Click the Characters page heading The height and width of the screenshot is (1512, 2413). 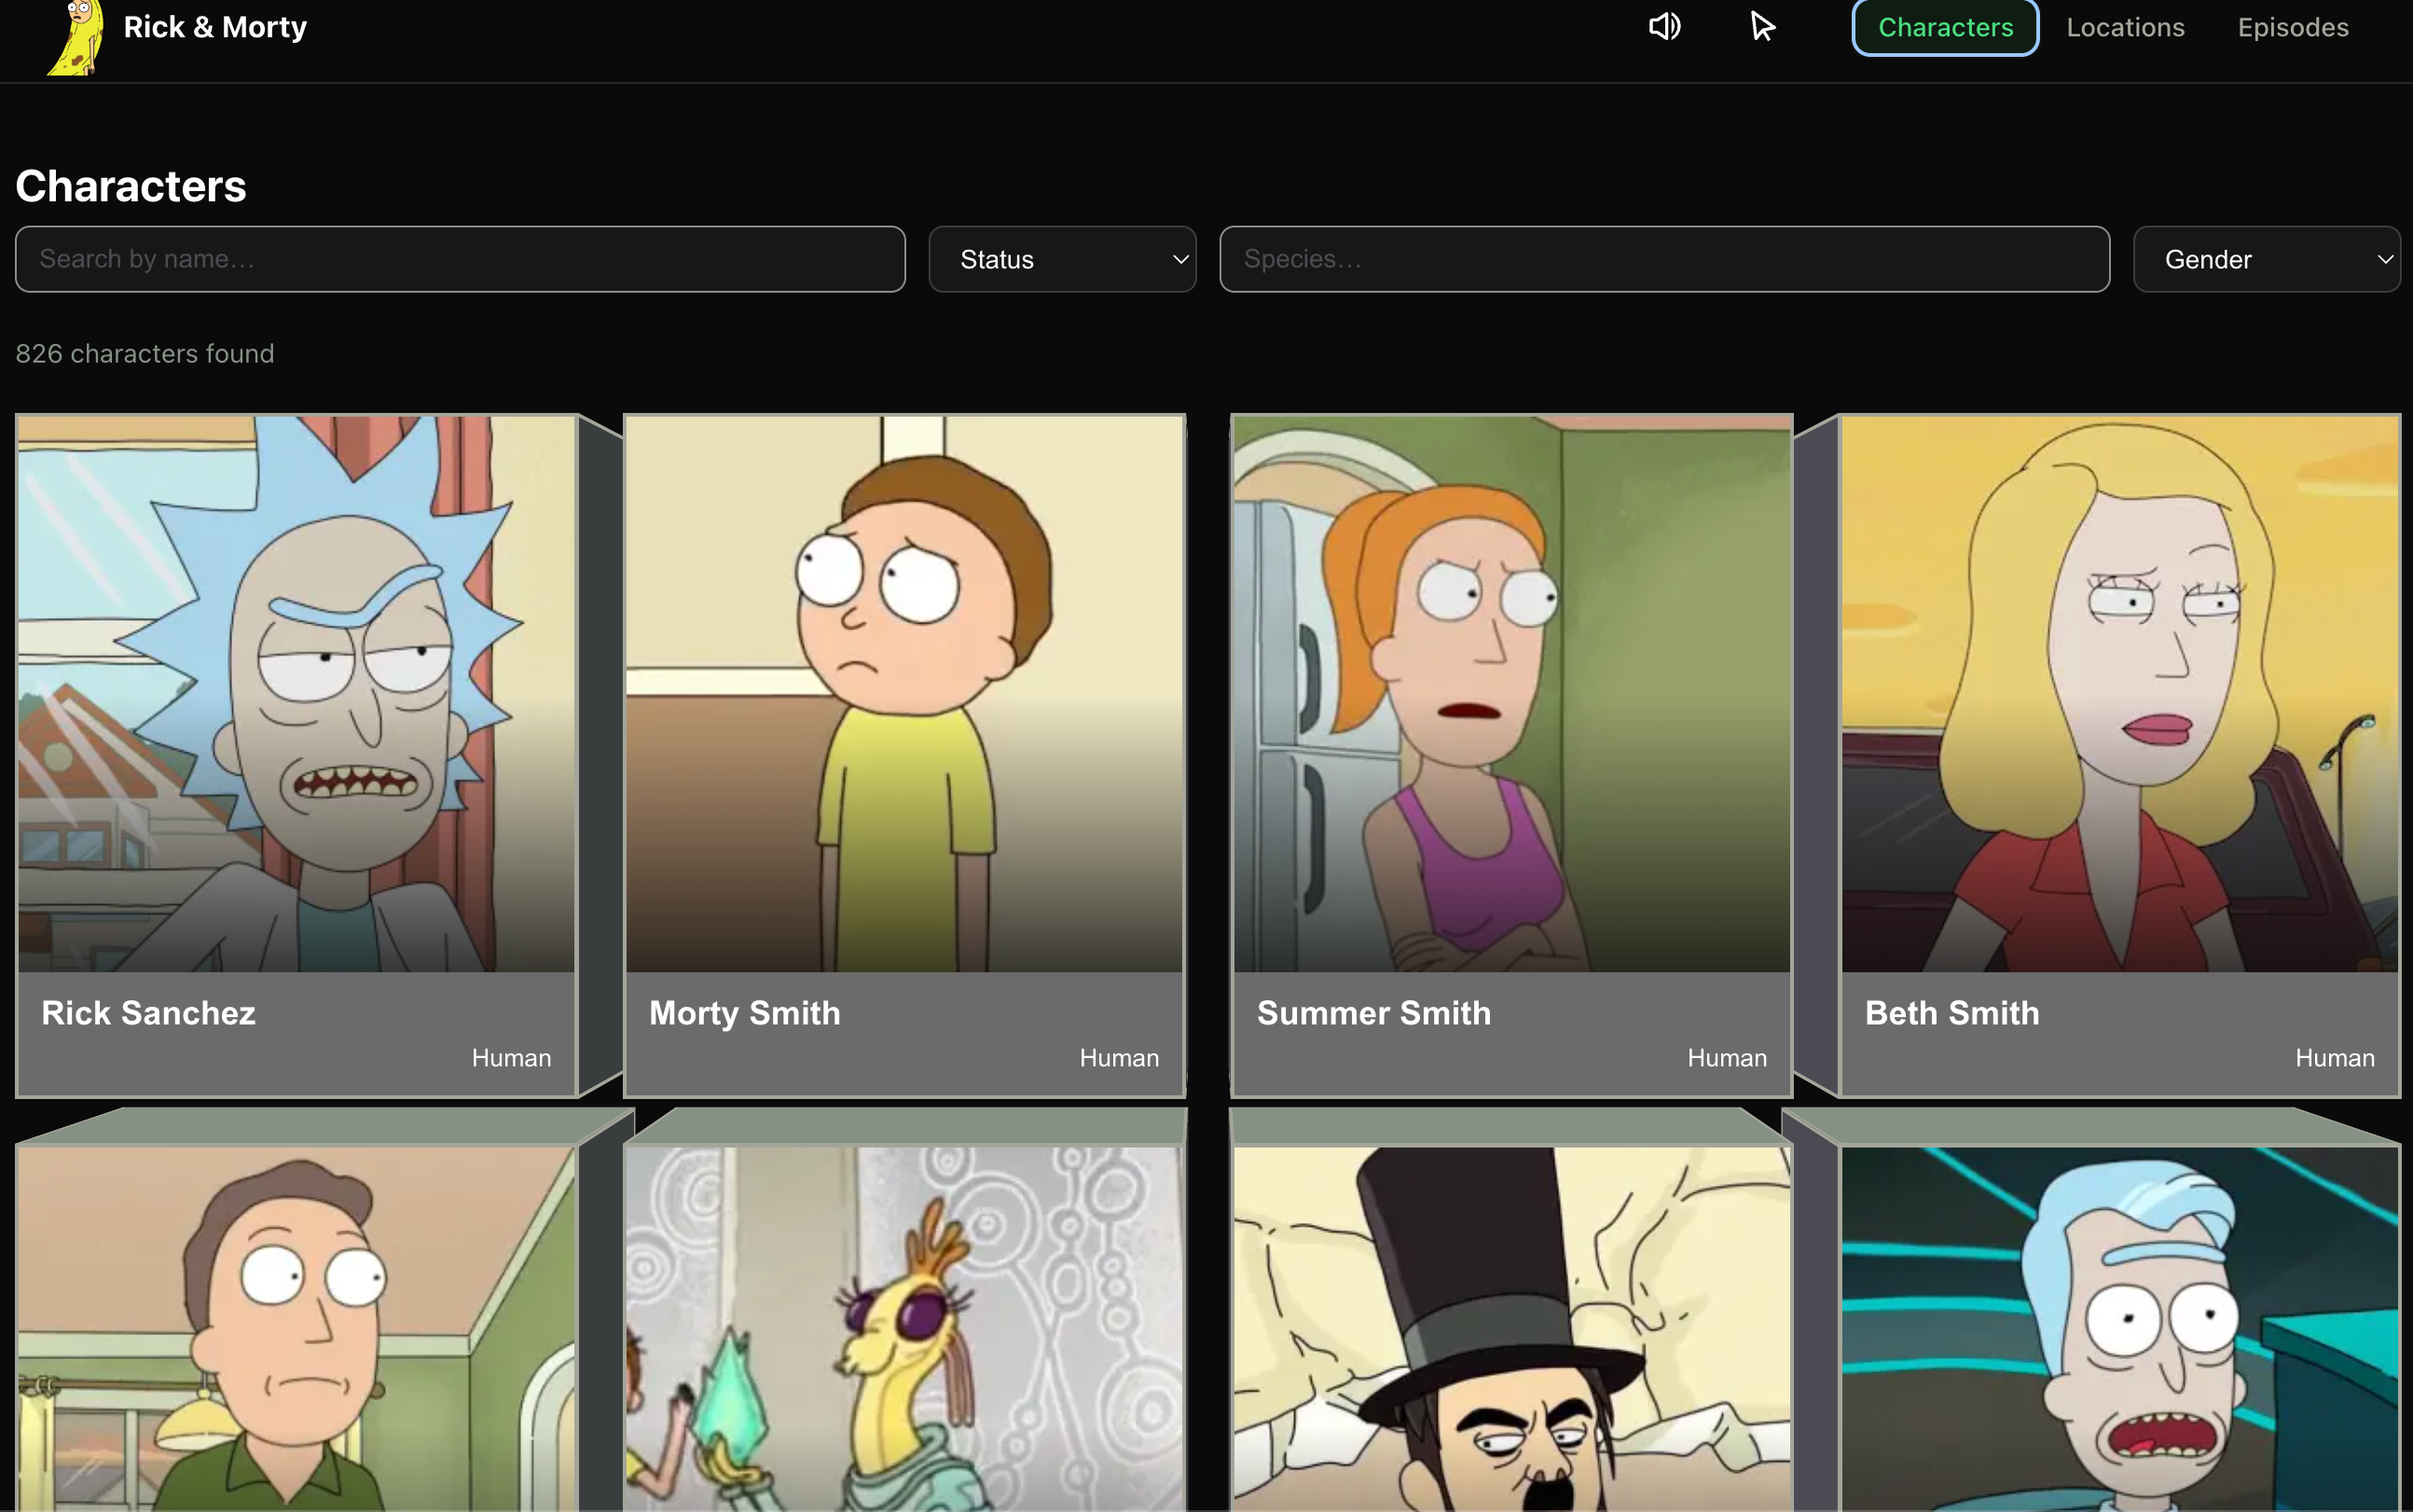tap(131, 186)
